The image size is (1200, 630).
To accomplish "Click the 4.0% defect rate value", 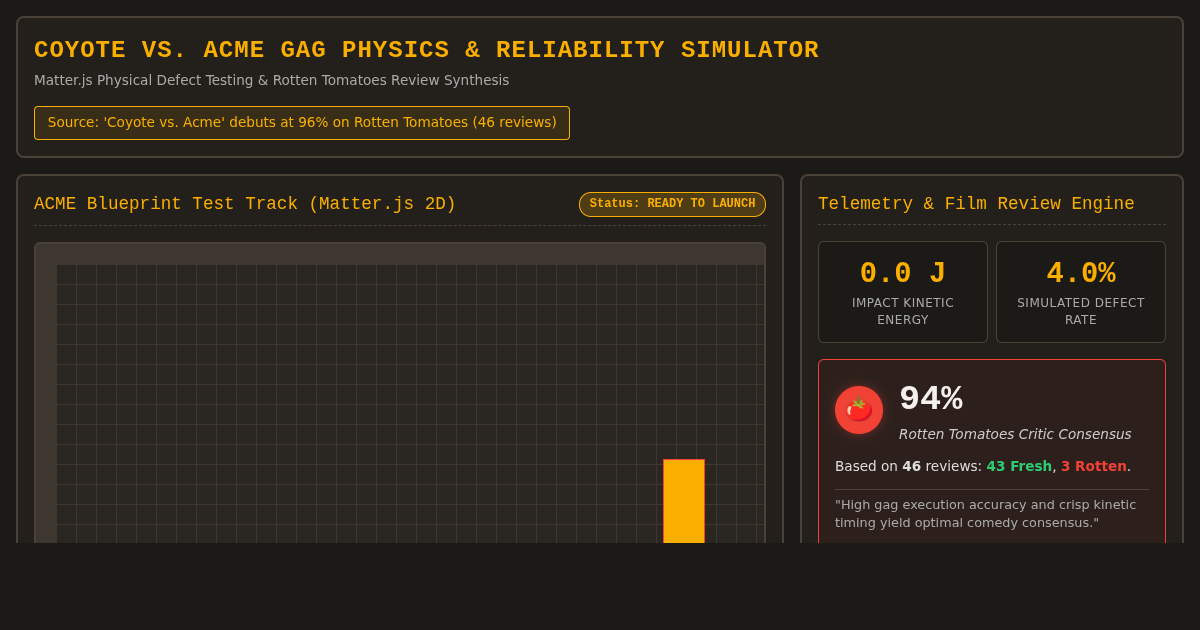I will [1081, 273].
